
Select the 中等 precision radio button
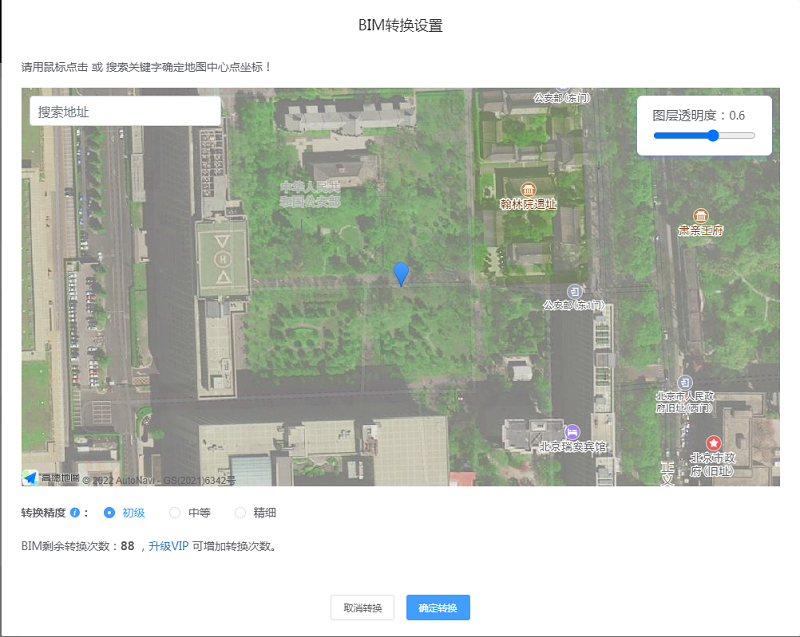tap(174, 513)
